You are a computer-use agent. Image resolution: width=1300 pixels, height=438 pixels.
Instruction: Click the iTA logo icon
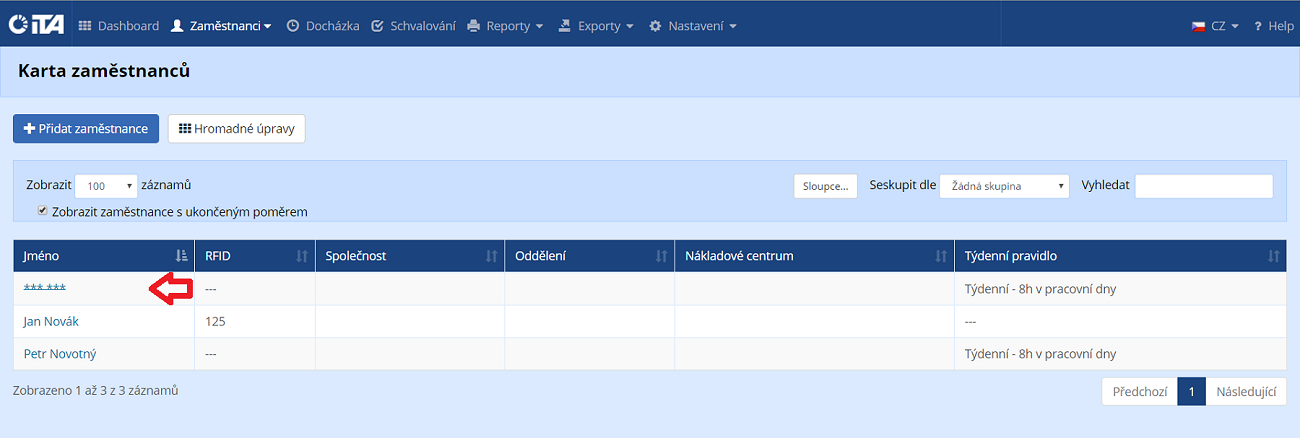pos(36,25)
